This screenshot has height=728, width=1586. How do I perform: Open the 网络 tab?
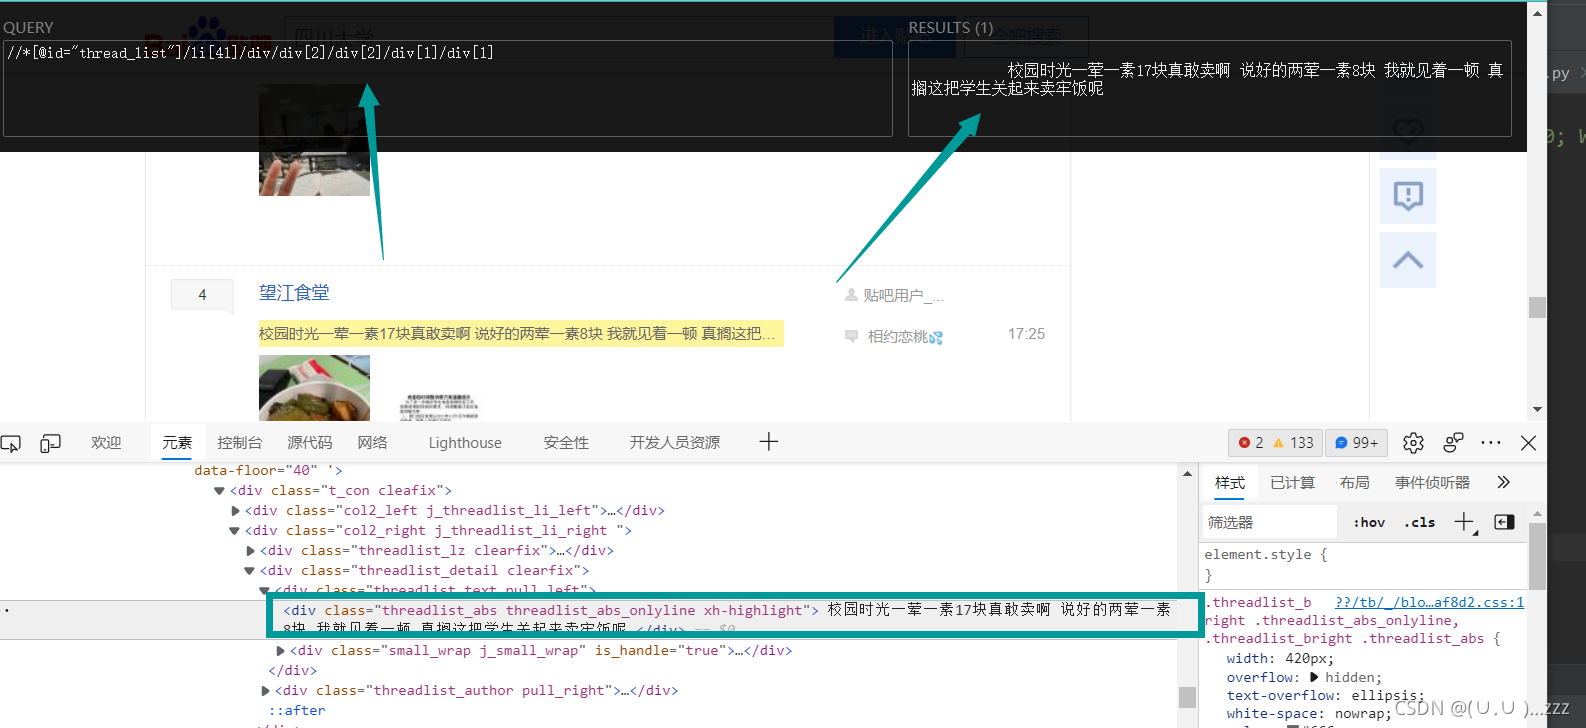click(x=372, y=442)
